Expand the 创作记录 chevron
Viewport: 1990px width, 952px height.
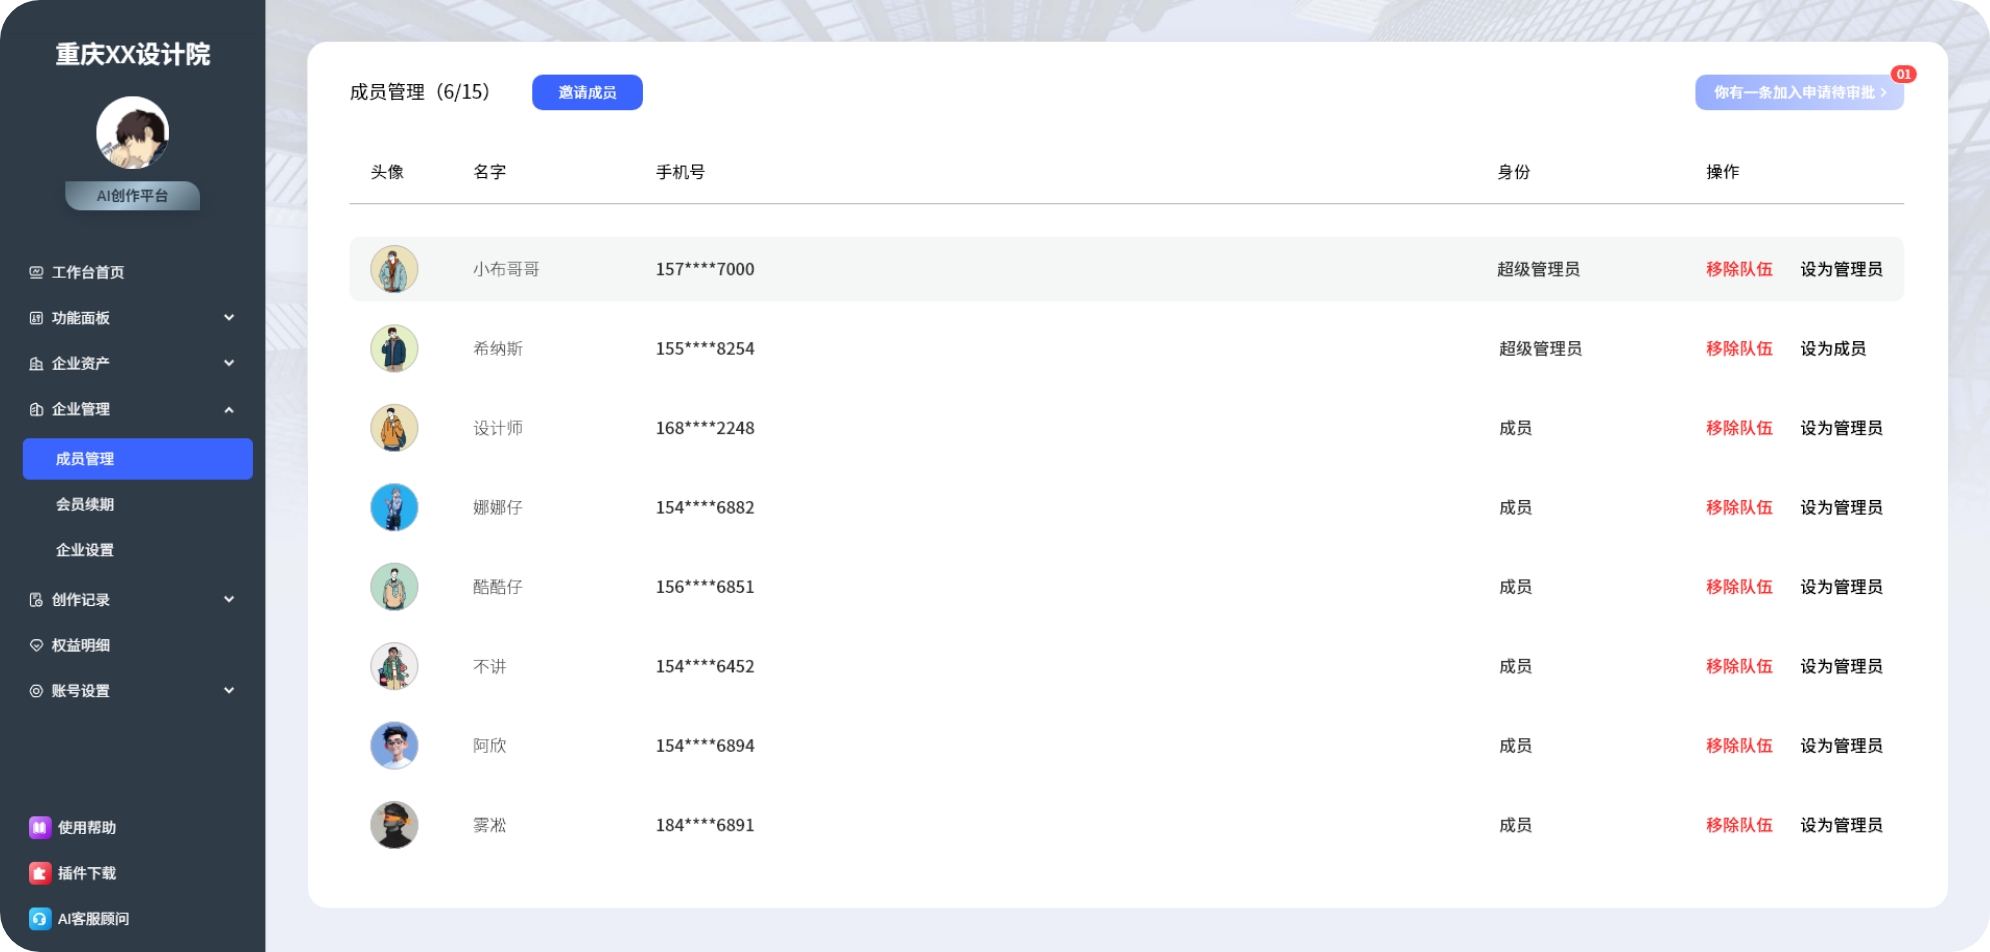[x=229, y=599]
